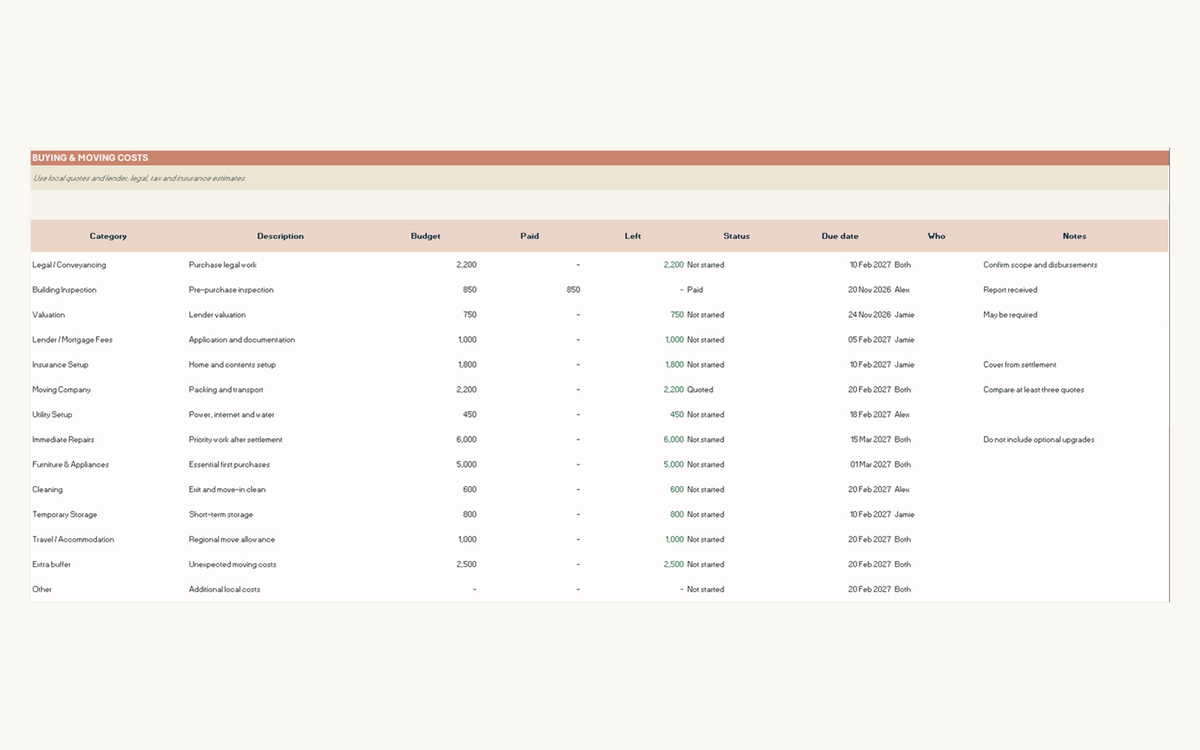
Task: Click the 'Travel / Accommodation' category cell
Action: [73, 540]
